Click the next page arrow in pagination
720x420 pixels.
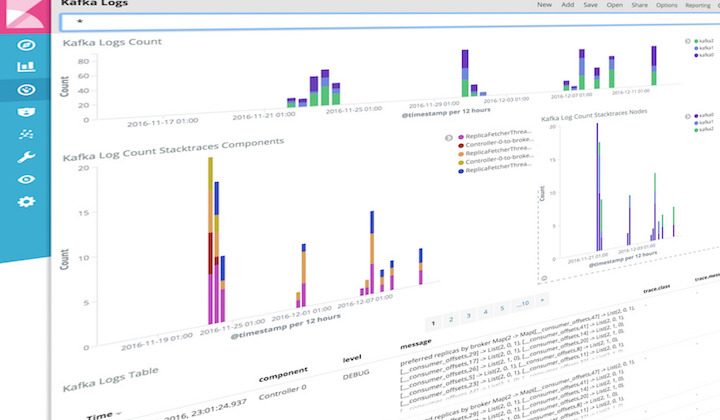click(x=542, y=300)
